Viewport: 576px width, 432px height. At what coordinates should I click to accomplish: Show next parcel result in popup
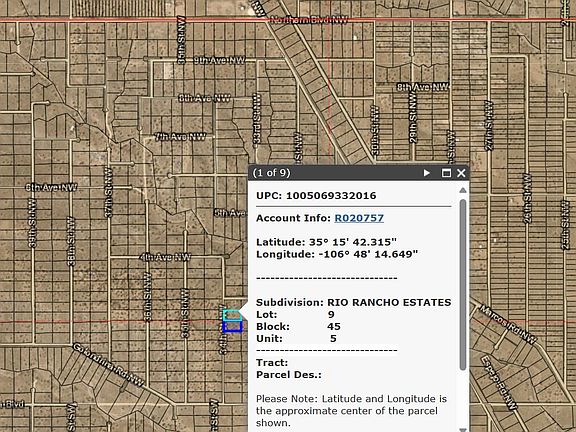tap(426, 173)
